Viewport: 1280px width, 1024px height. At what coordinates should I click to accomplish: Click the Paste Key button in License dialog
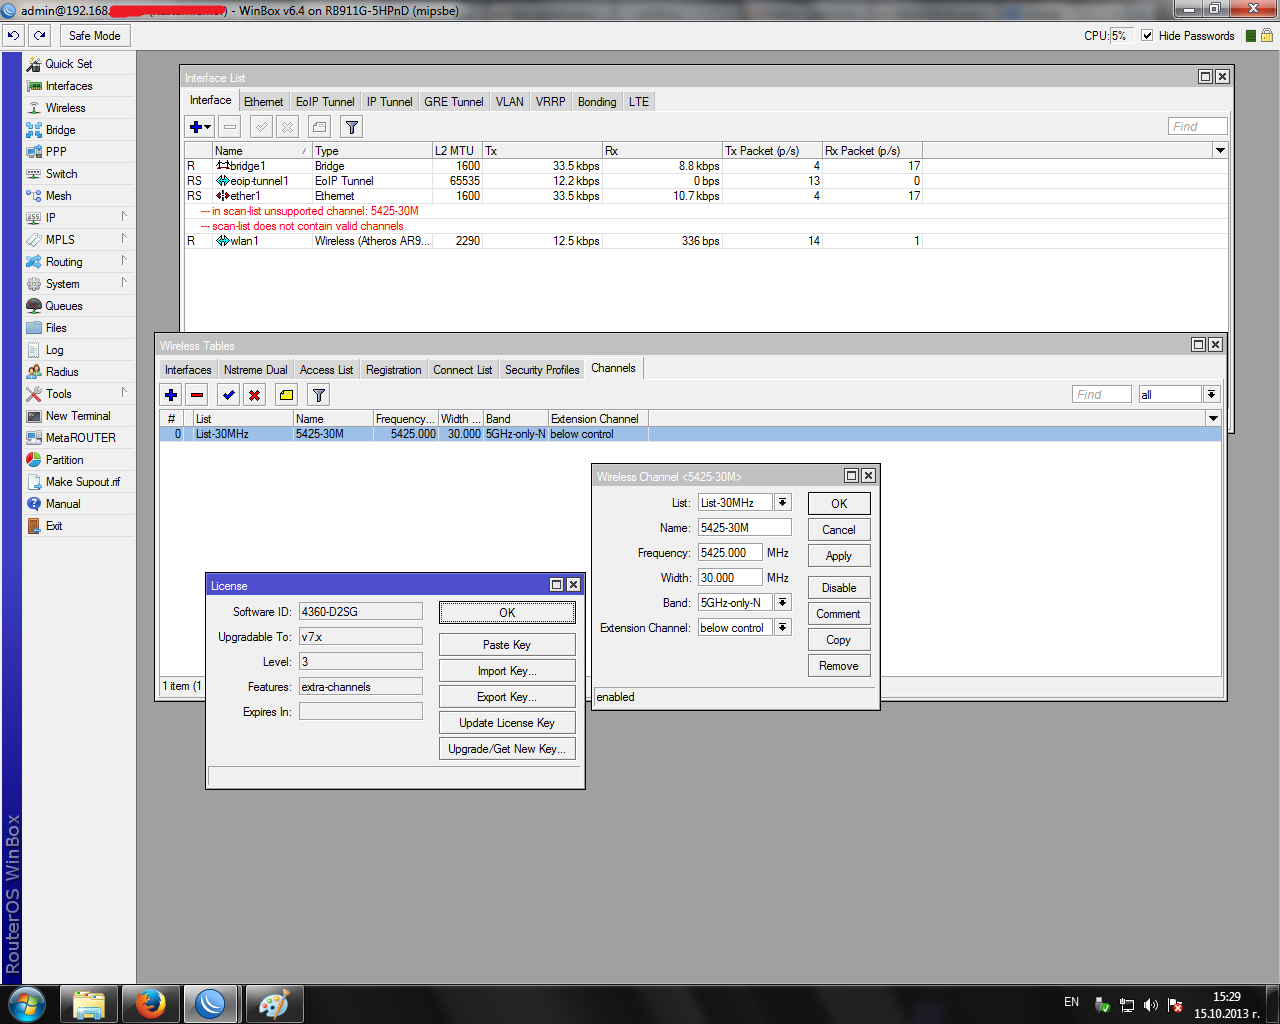tap(507, 643)
